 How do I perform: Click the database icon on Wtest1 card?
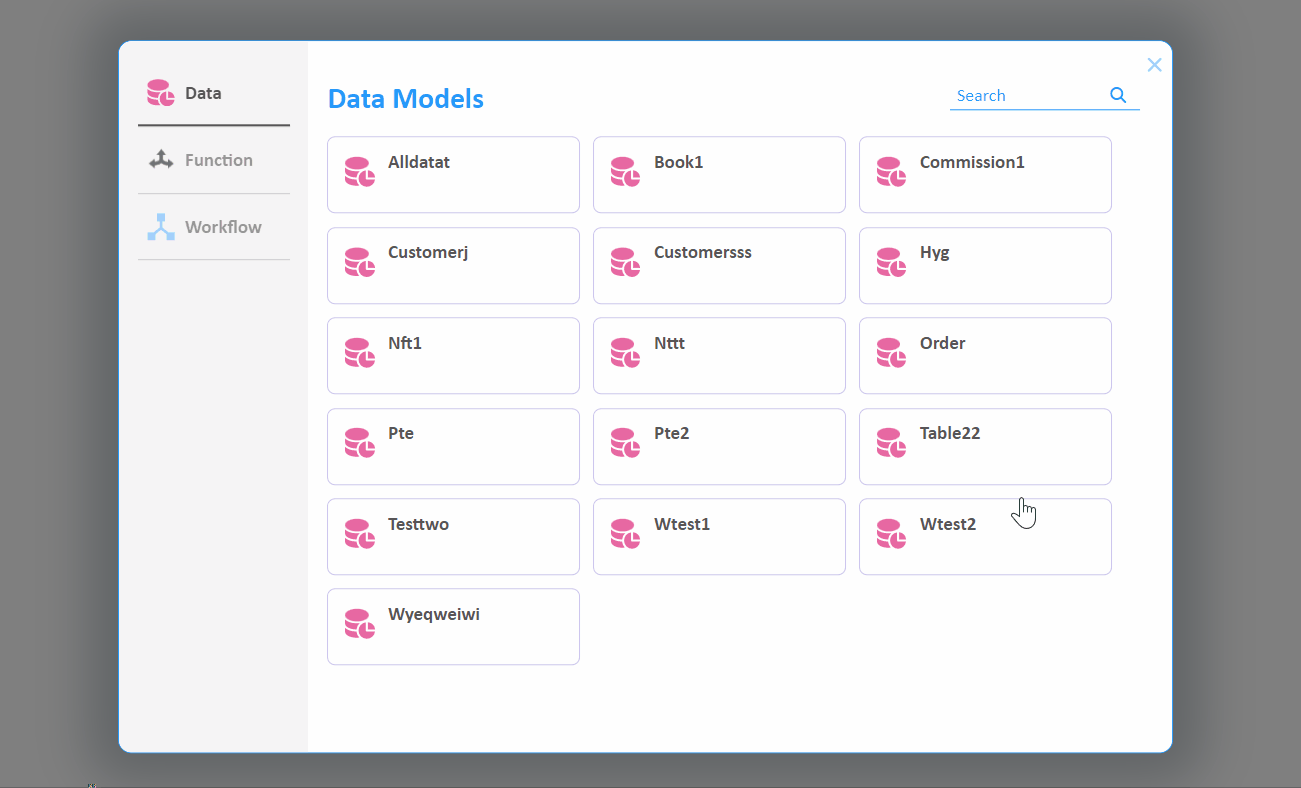pos(626,534)
